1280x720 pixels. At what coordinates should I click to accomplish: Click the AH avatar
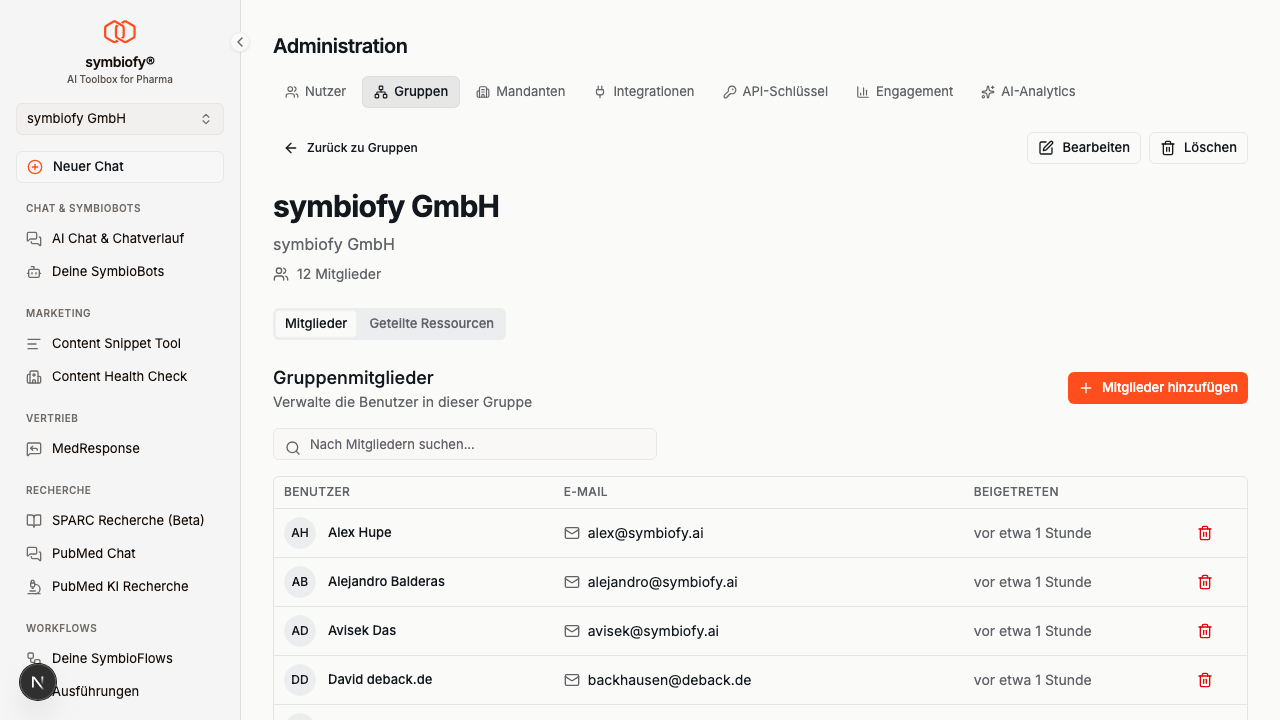pos(300,533)
